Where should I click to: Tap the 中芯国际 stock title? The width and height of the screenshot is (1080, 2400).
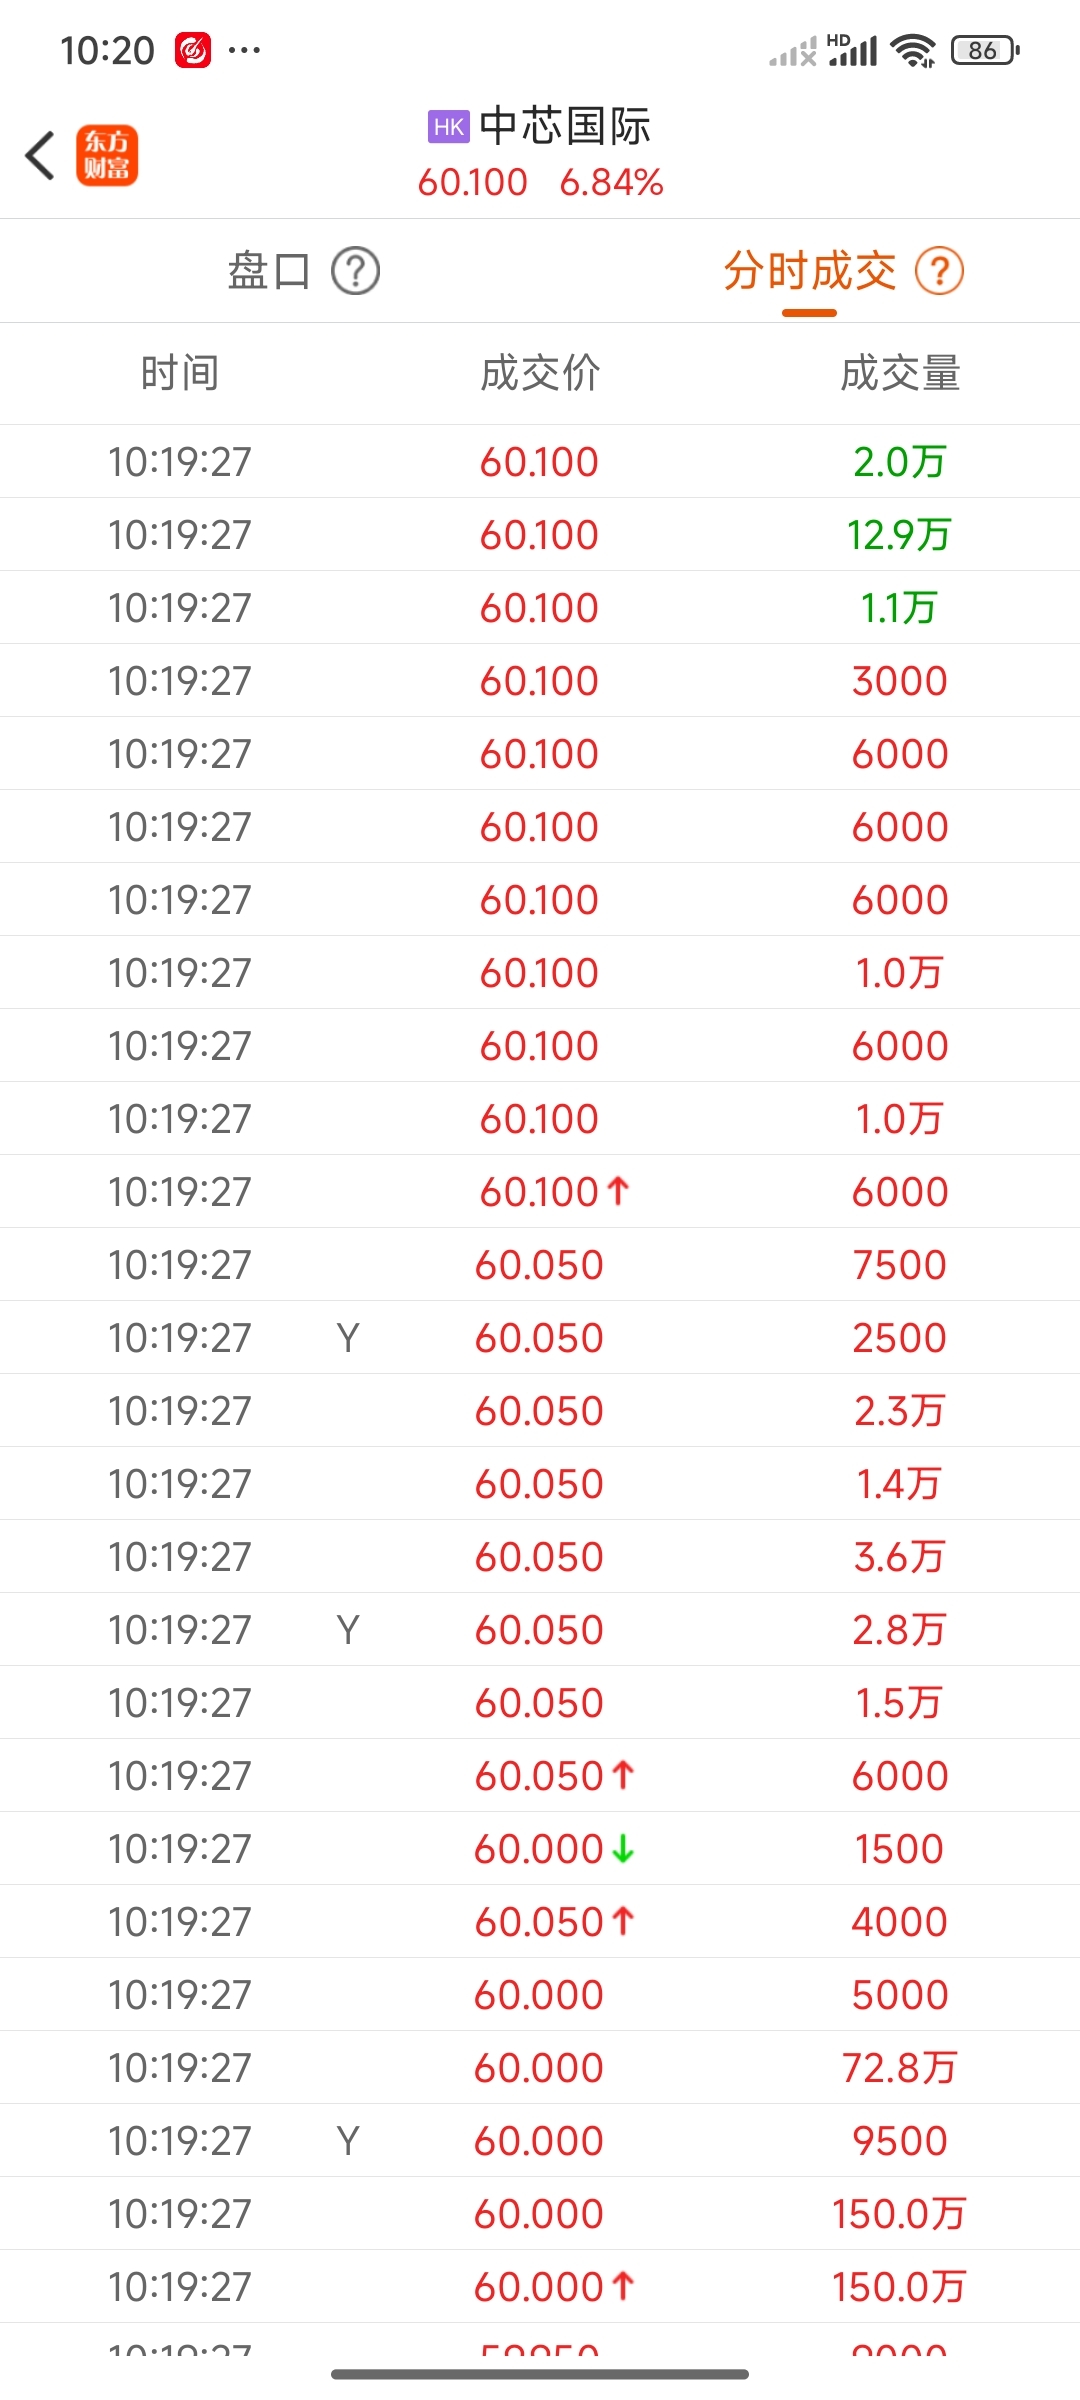[x=565, y=127]
